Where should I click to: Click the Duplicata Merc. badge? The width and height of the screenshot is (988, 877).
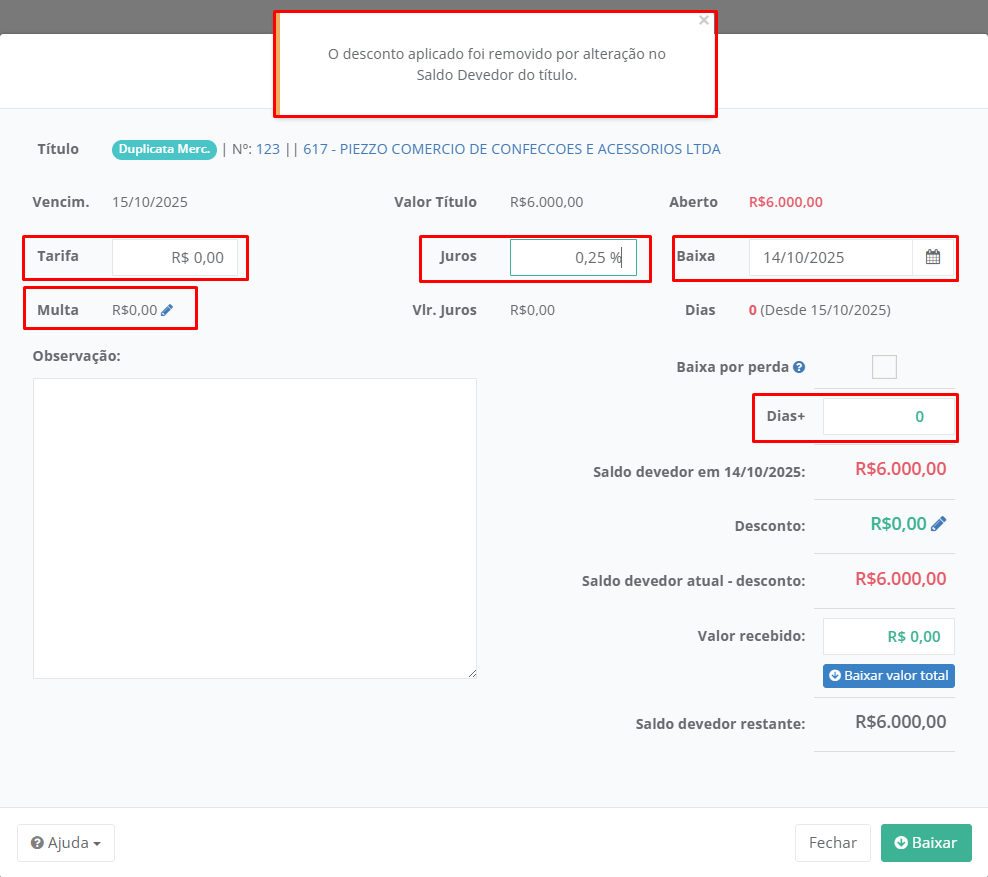[164, 149]
